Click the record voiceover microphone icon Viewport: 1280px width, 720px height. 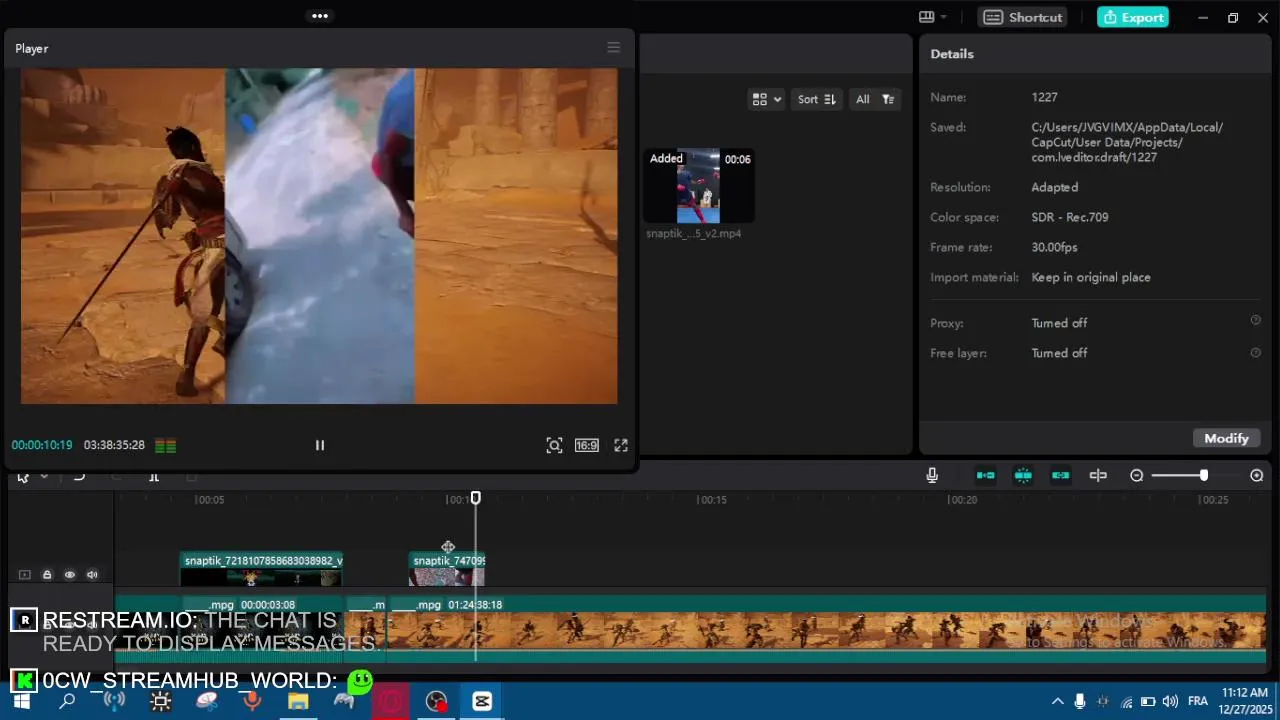[x=932, y=476]
